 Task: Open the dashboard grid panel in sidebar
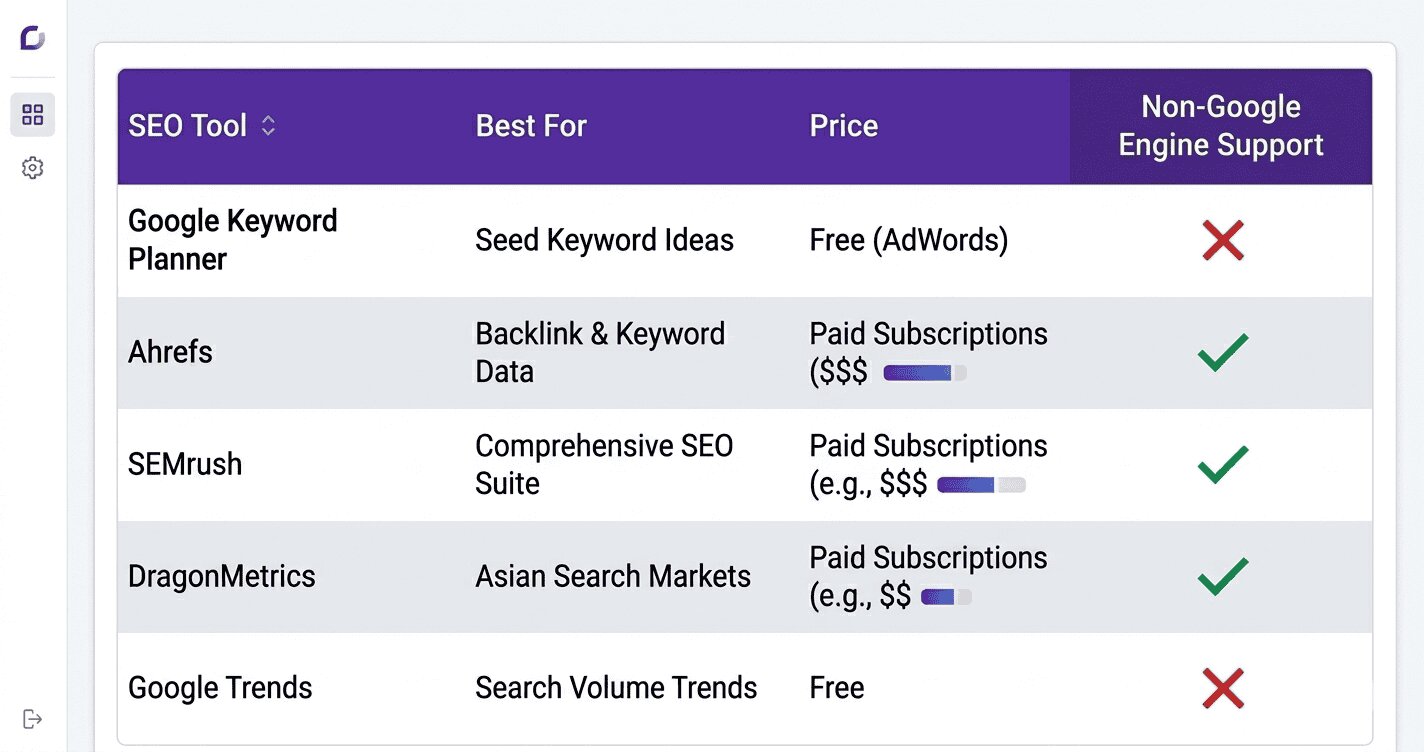(32, 115)
